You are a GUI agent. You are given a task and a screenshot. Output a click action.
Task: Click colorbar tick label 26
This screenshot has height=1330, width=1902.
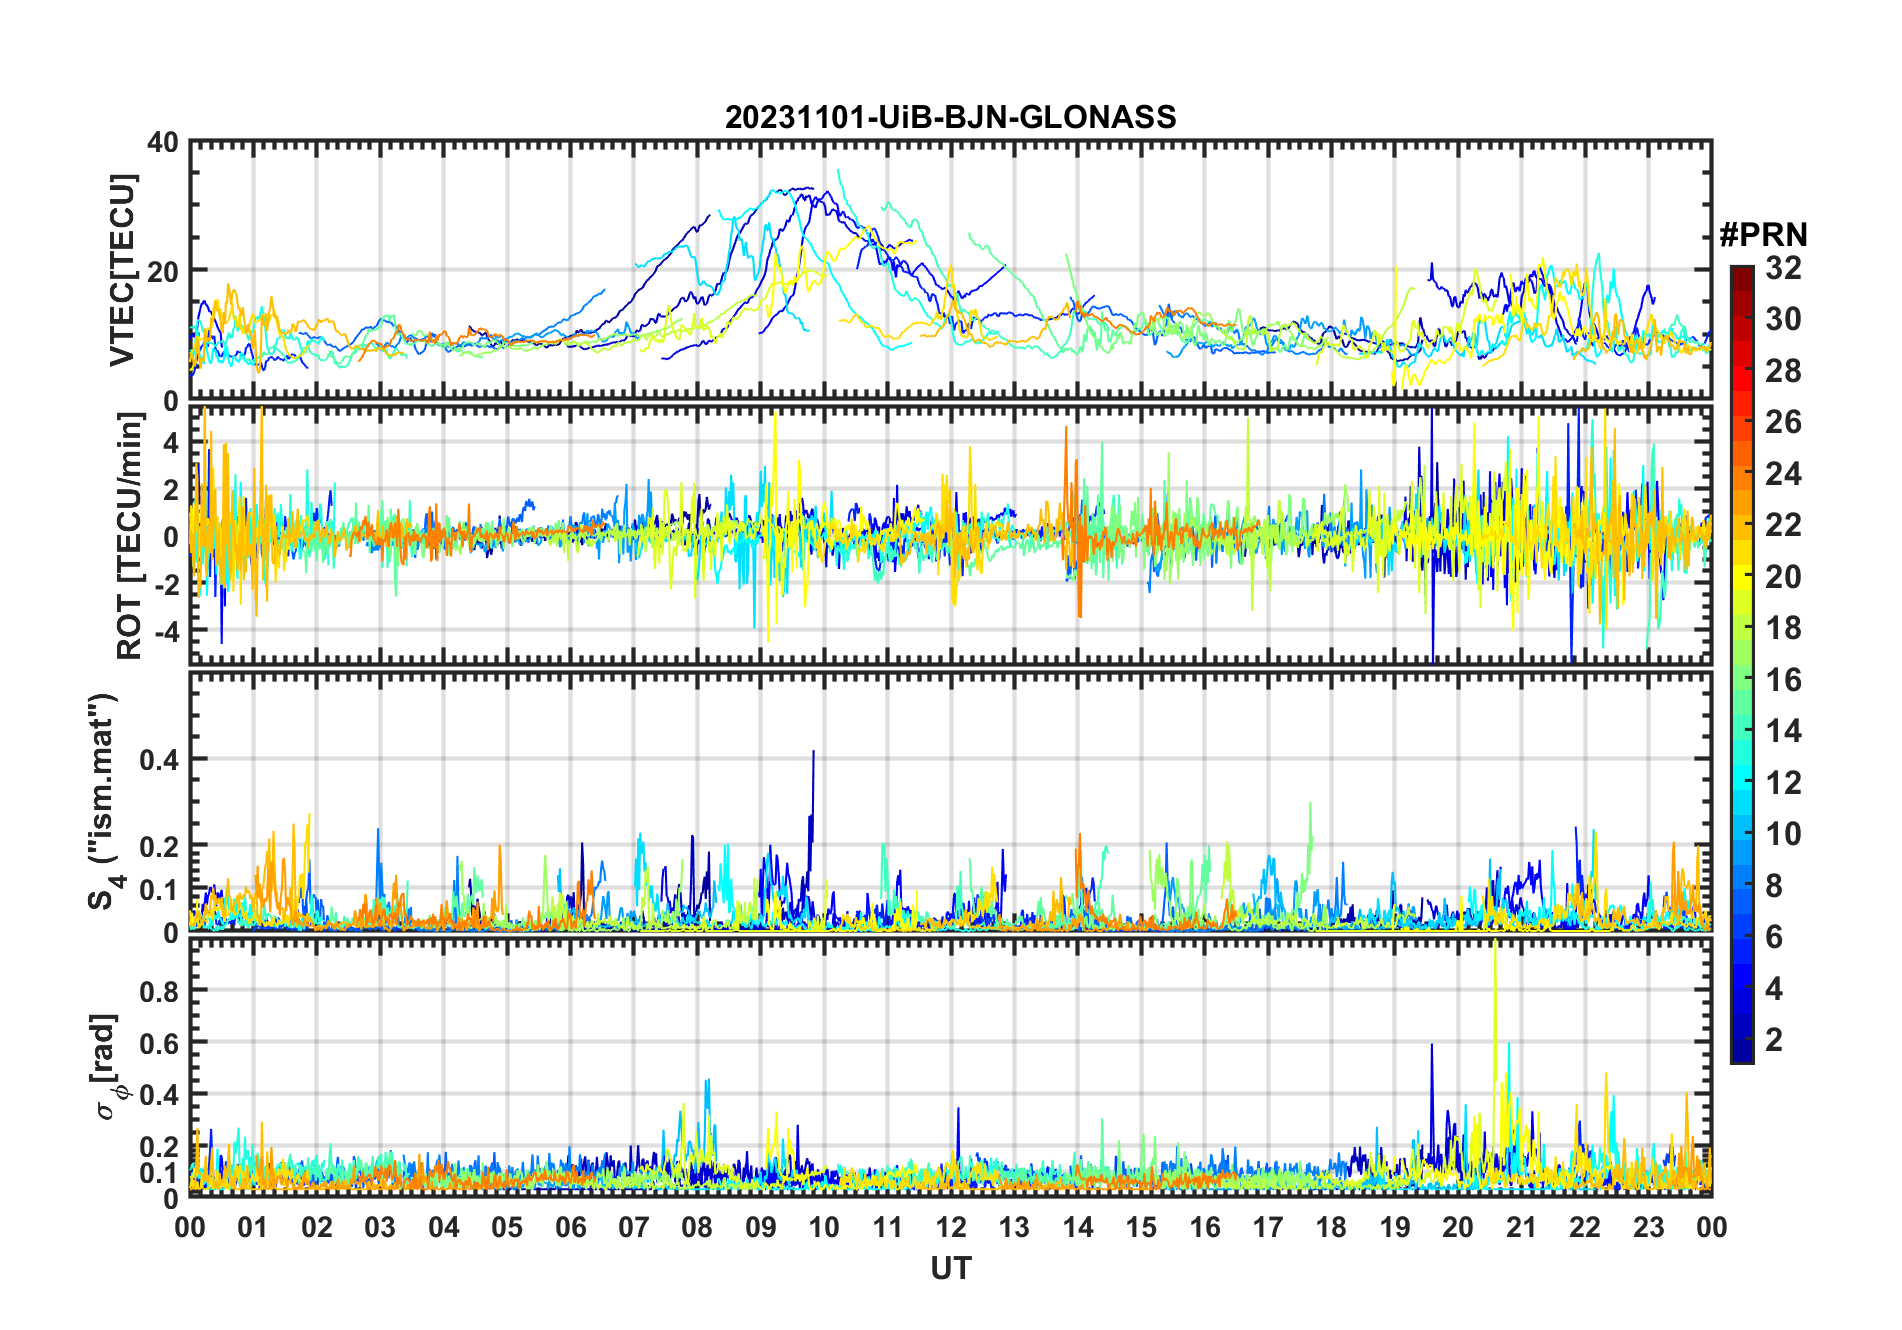coord(1783,422)
